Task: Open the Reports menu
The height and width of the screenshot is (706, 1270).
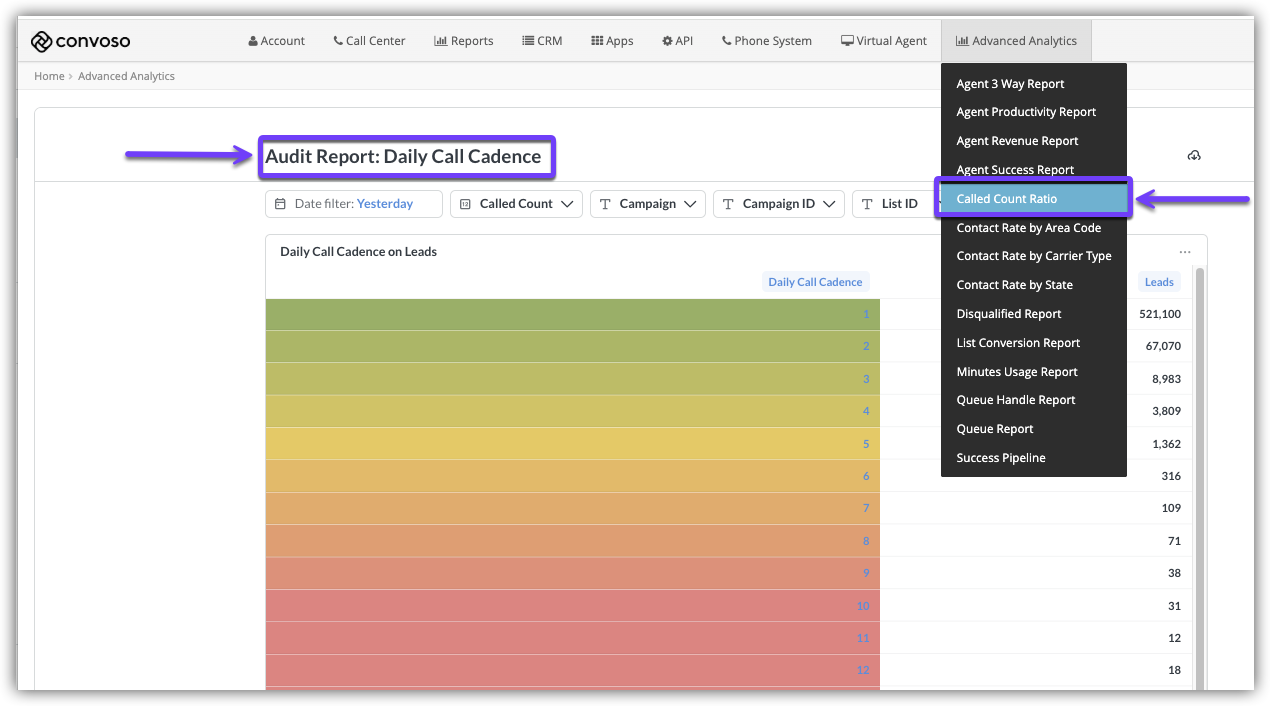Action: tap(463, 41)
